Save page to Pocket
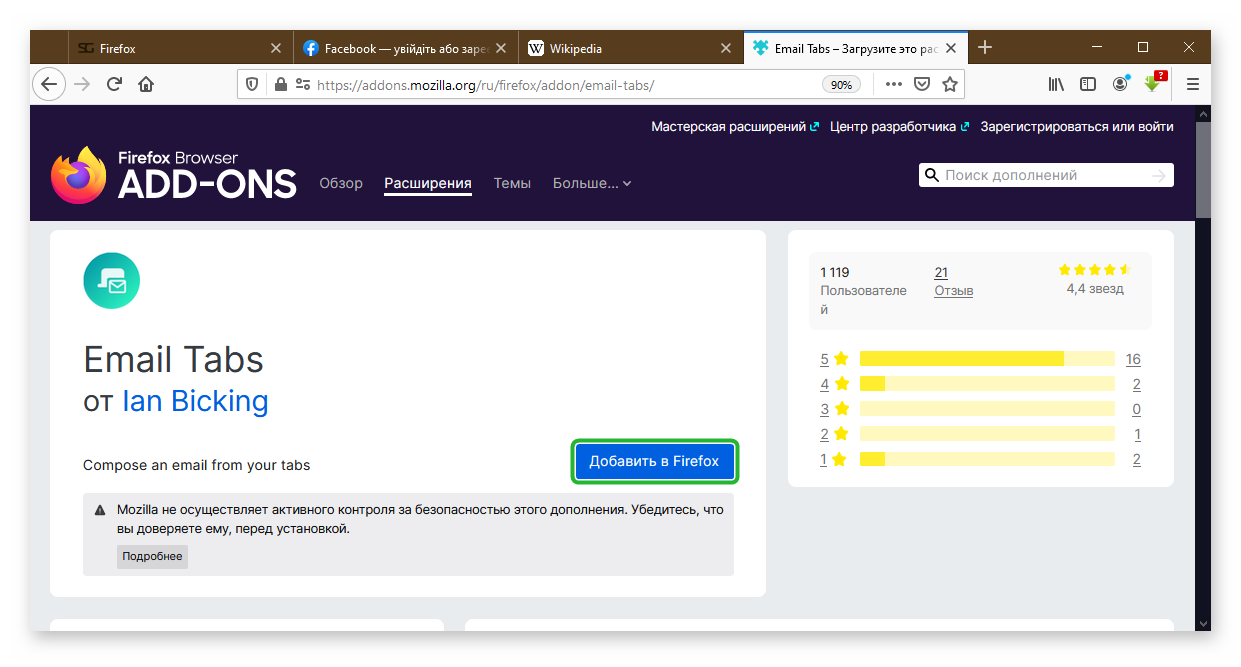Viewport: 1241px width, 667px height. (922, 85)
